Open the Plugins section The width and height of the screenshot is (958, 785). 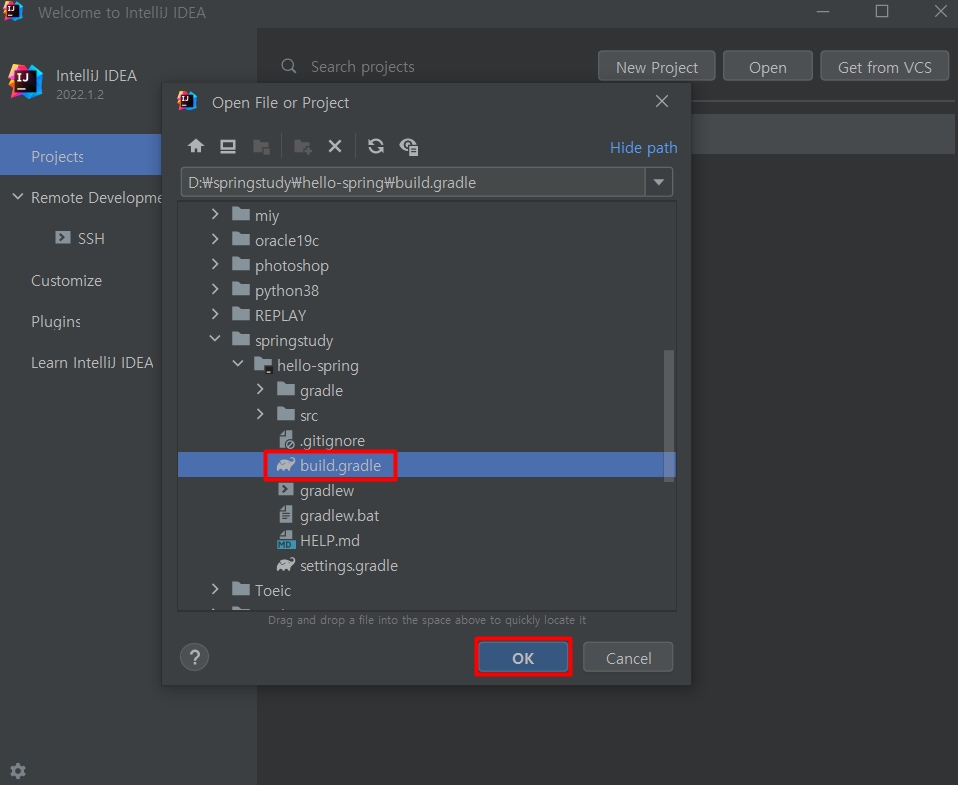(56, 321)
